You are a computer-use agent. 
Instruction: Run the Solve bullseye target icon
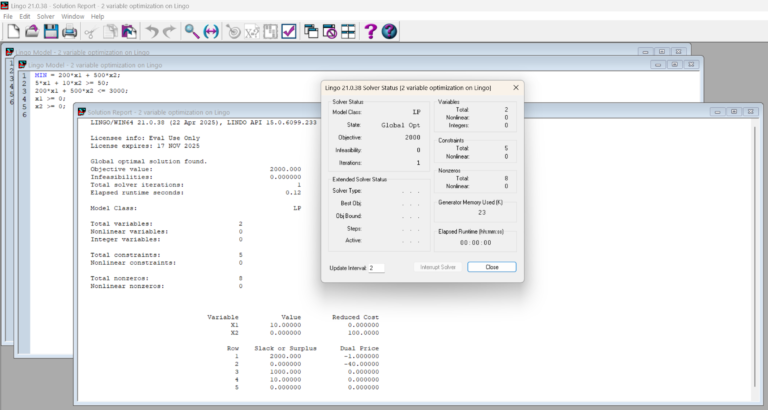pos(233,32)
